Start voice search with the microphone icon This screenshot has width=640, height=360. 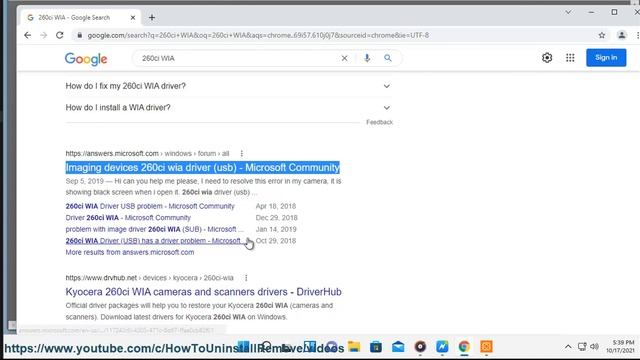(367, 58)
